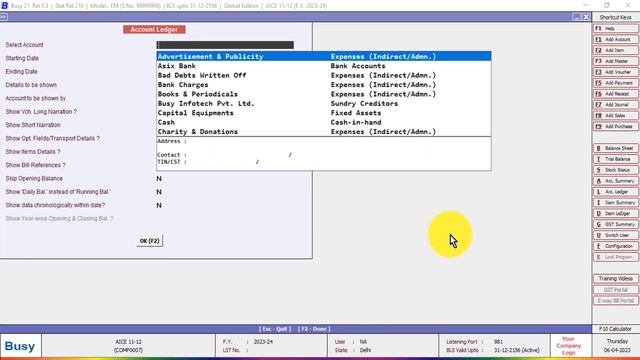Open the E-way Bill Portal button
Screen dimensions: 640x360
click(616, 301)
